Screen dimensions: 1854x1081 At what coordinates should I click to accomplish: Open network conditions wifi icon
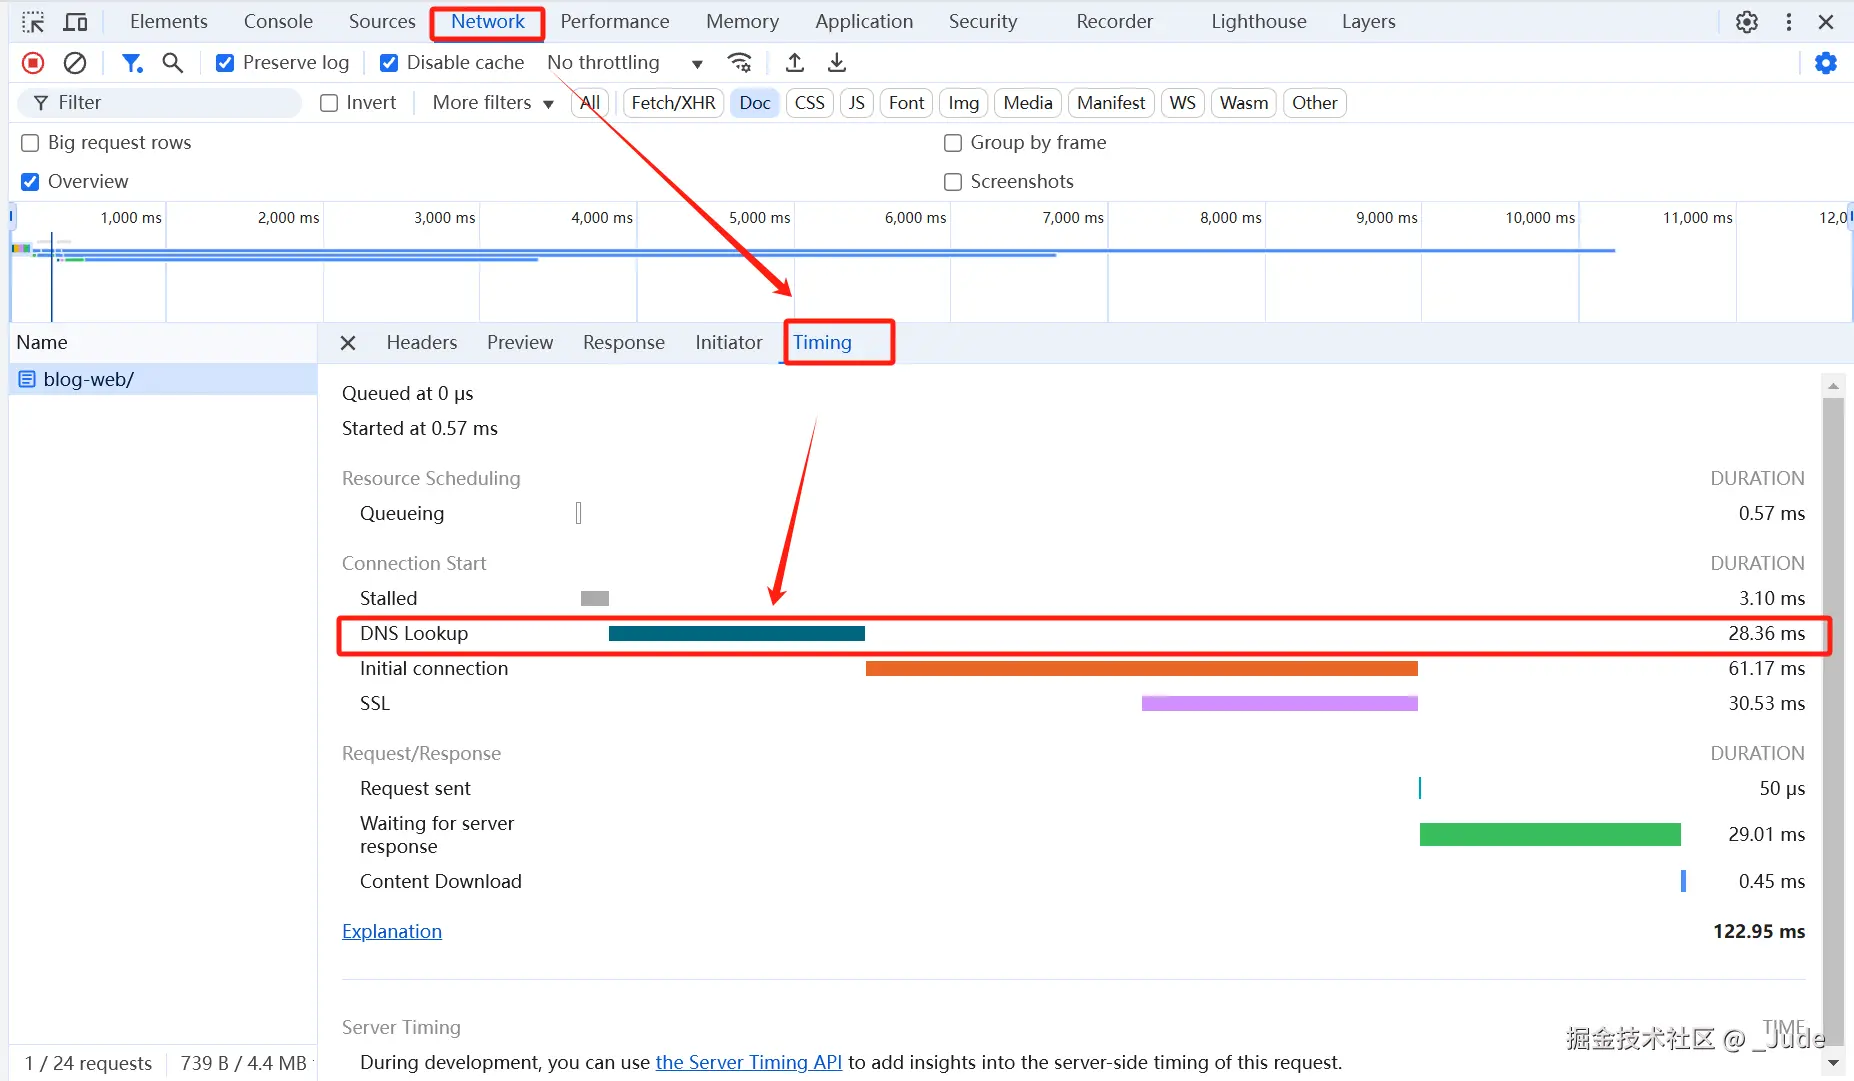pos(739,63)
